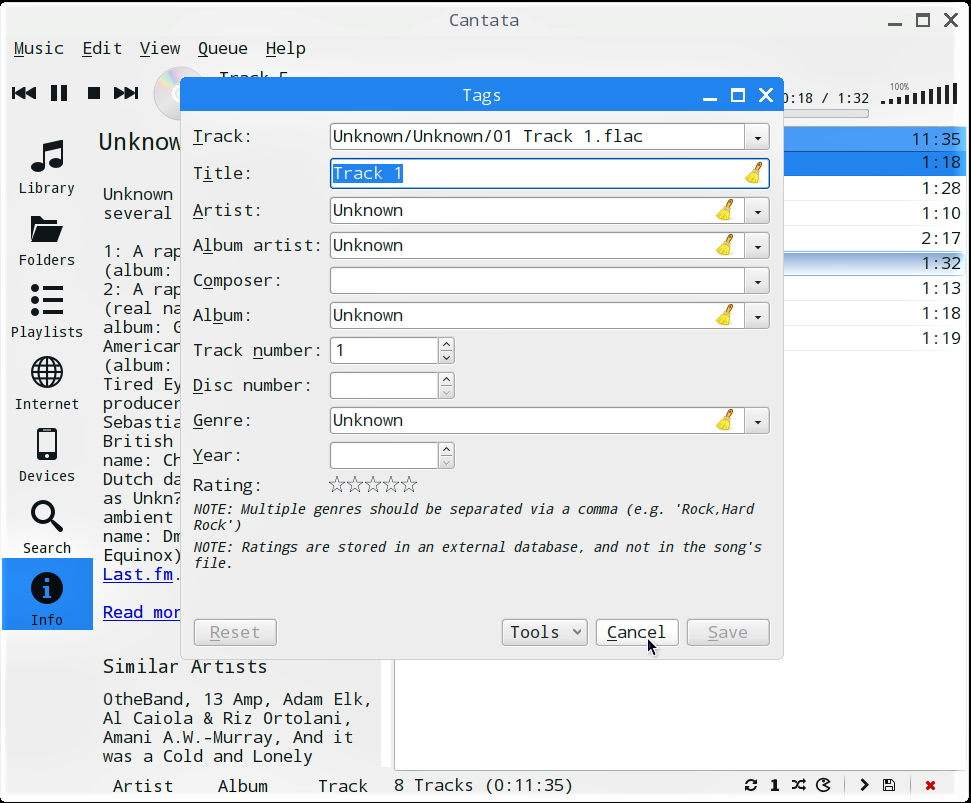Open the Tools dropdown button

pos(544,632)
